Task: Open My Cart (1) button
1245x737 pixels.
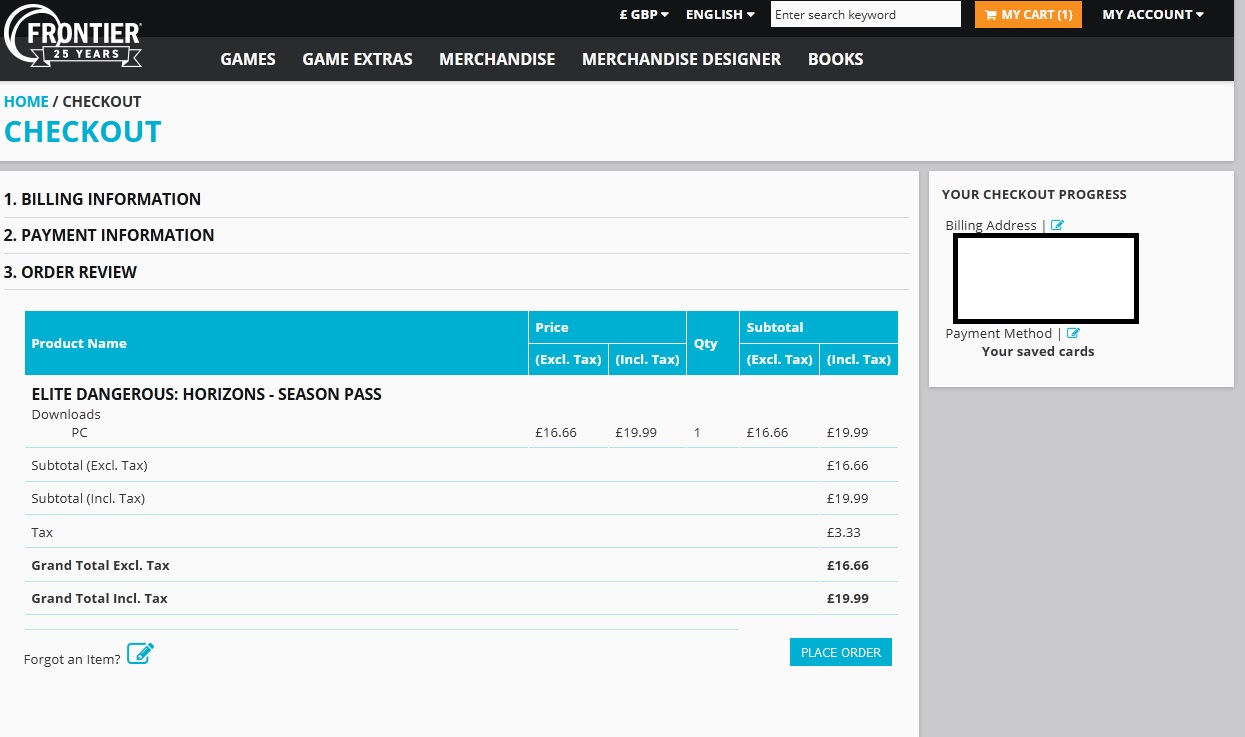Action: [1028, 15]
